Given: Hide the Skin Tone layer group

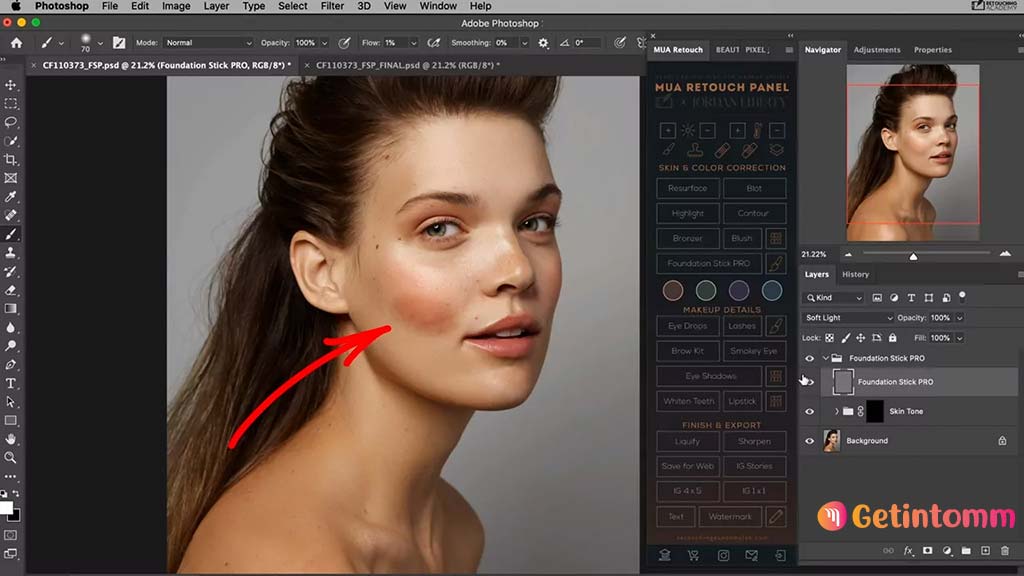Looking at the screenshot, I should point(810,411).
